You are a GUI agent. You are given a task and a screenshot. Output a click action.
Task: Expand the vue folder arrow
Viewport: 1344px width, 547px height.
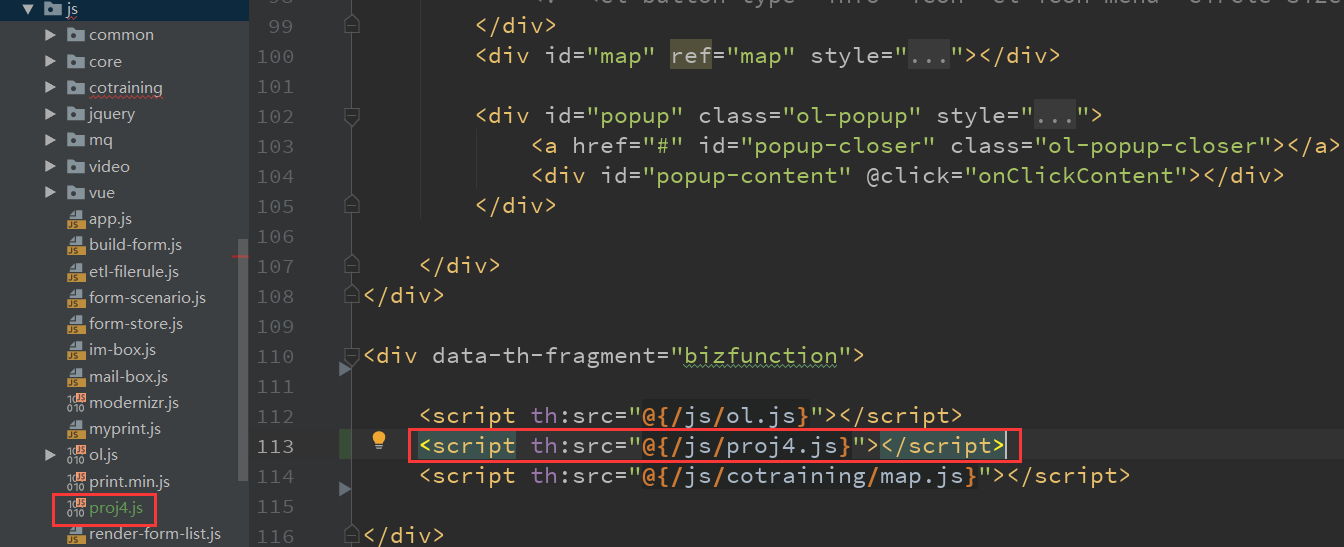50,193
